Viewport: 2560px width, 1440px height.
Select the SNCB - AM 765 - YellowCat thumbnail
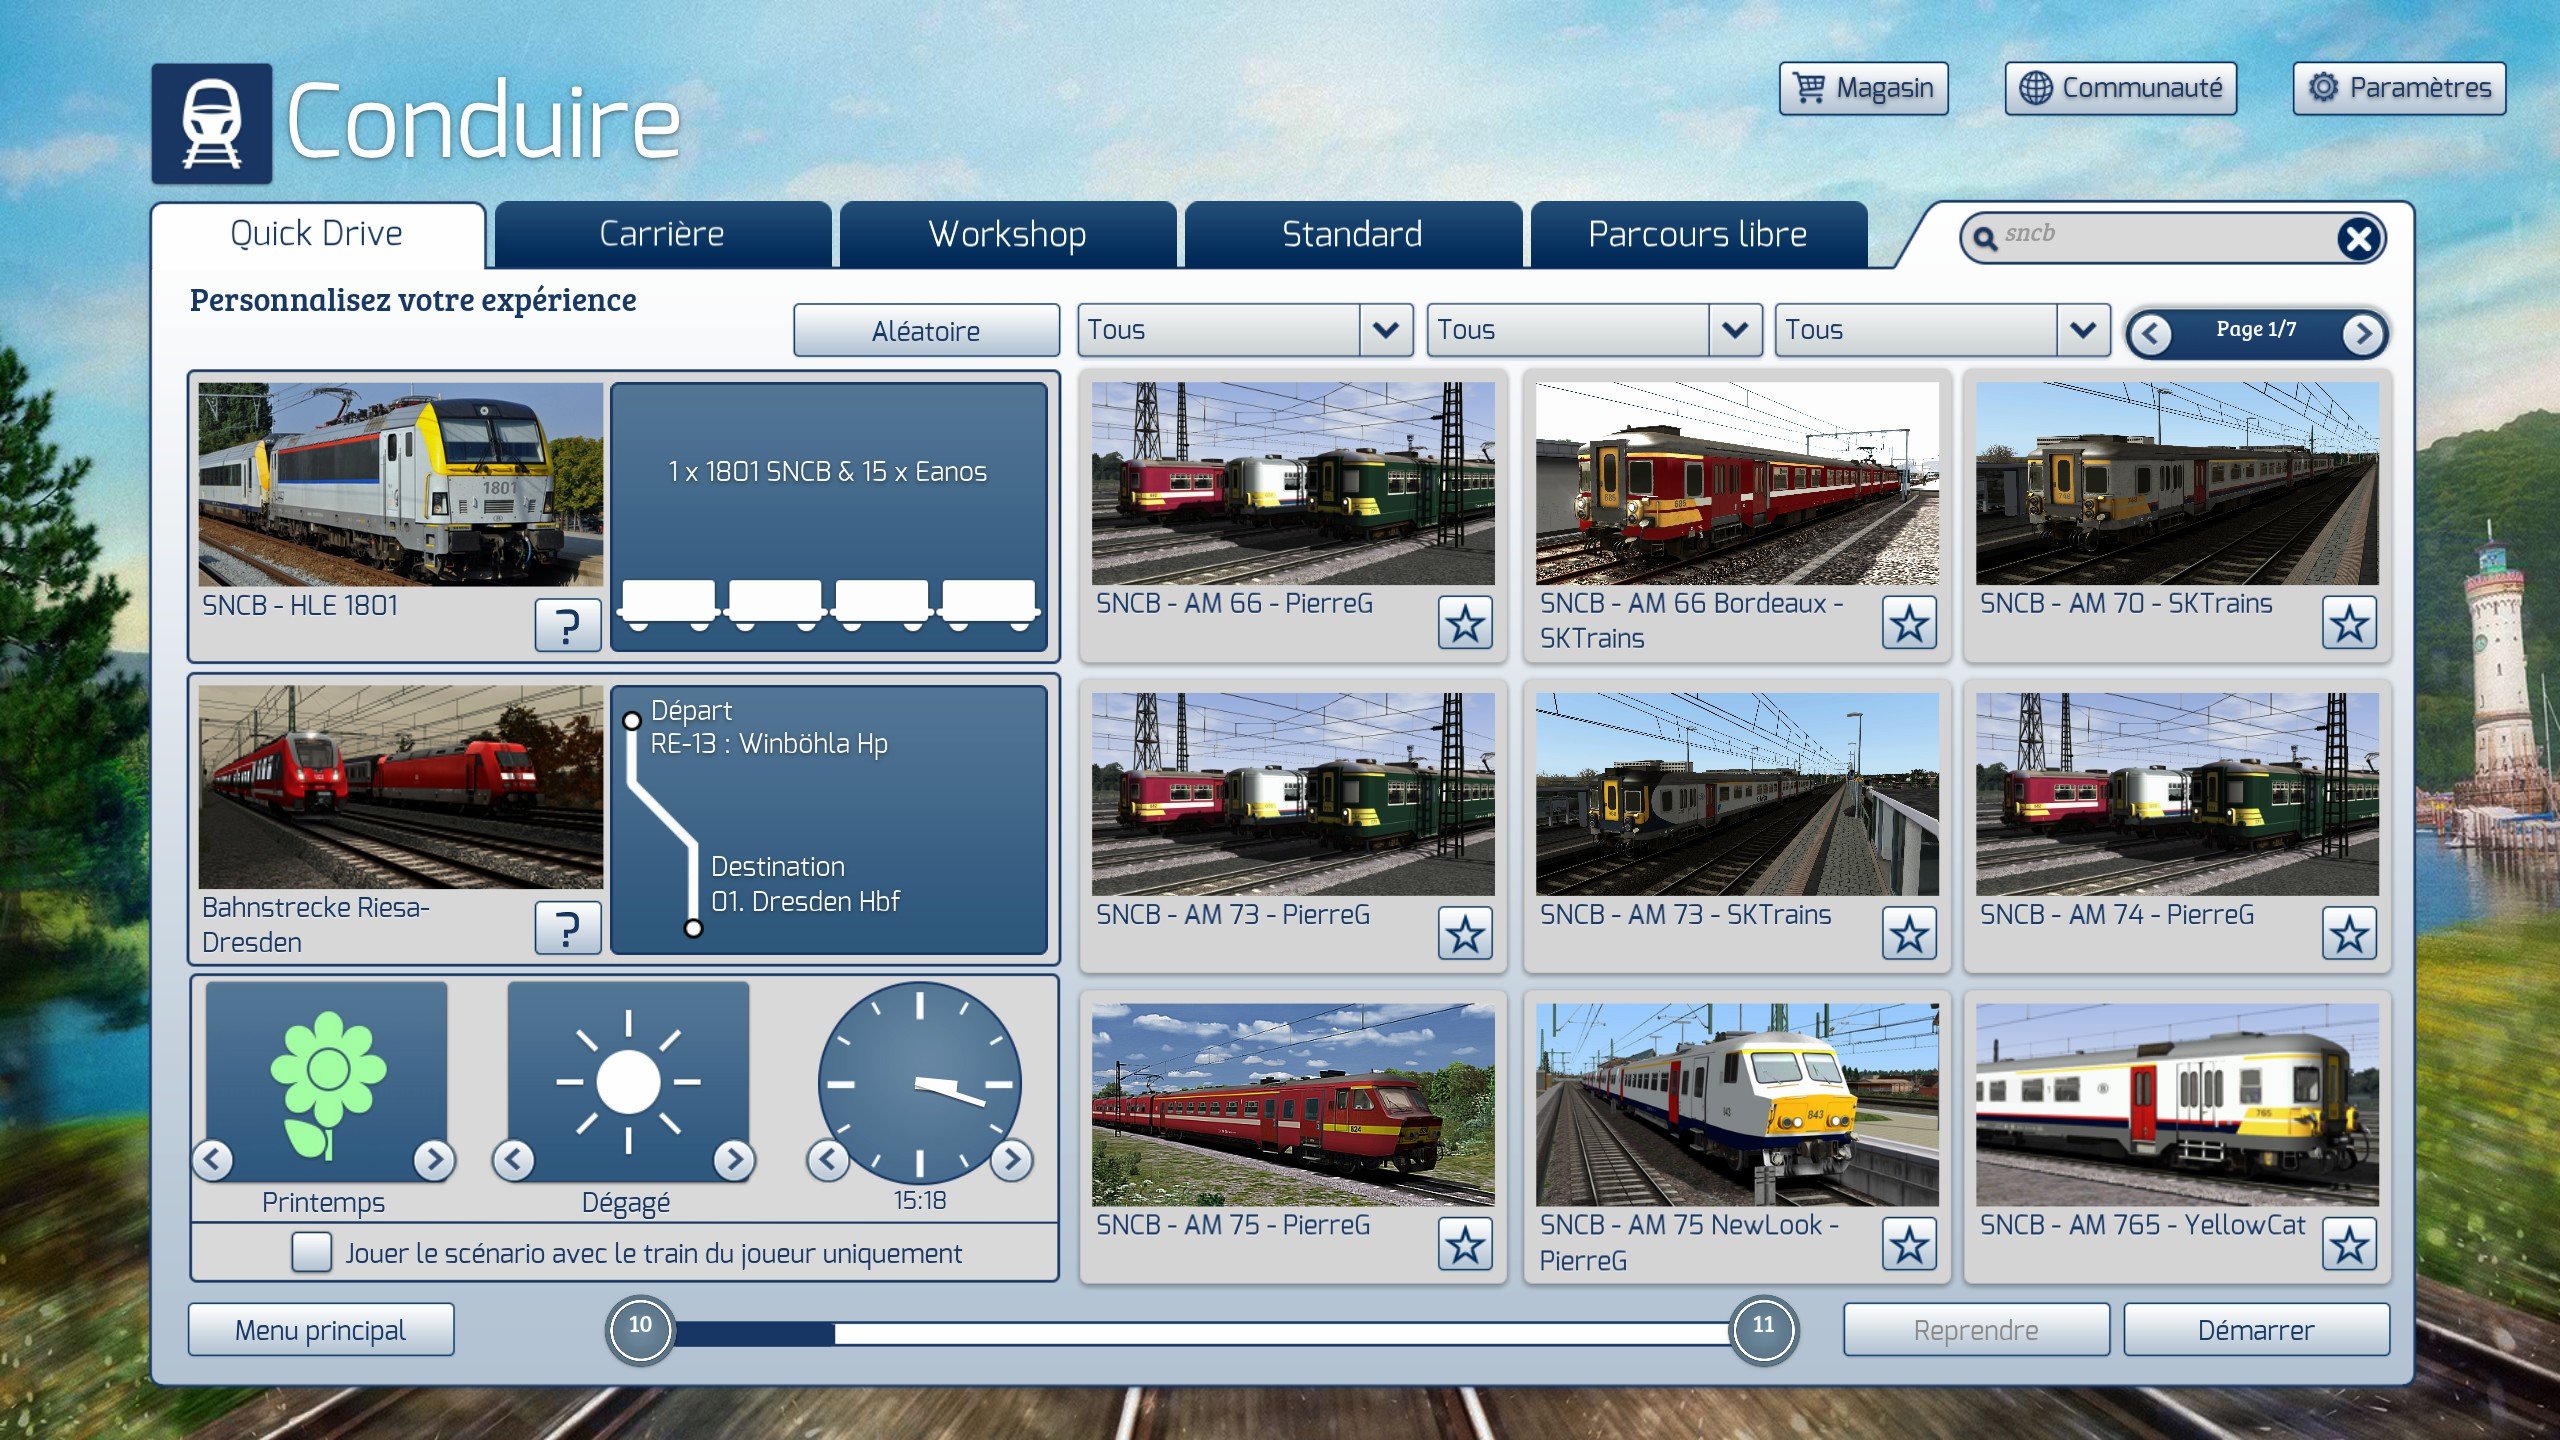click(2177, 1105)
